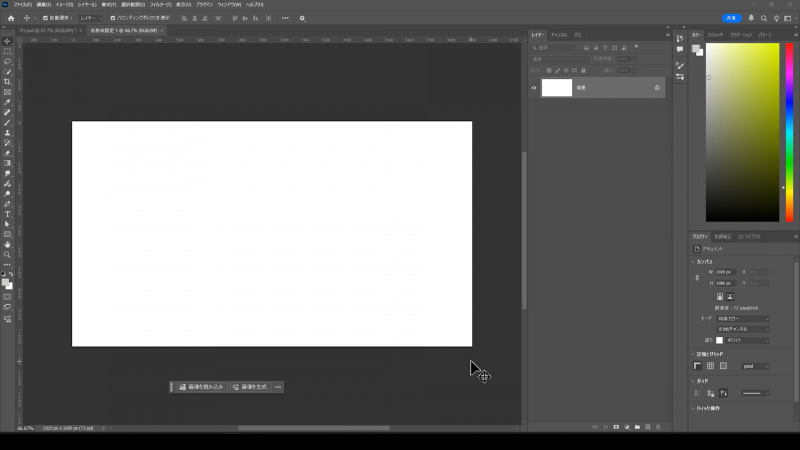Open the Search magnifier in top right

[764, 18]
